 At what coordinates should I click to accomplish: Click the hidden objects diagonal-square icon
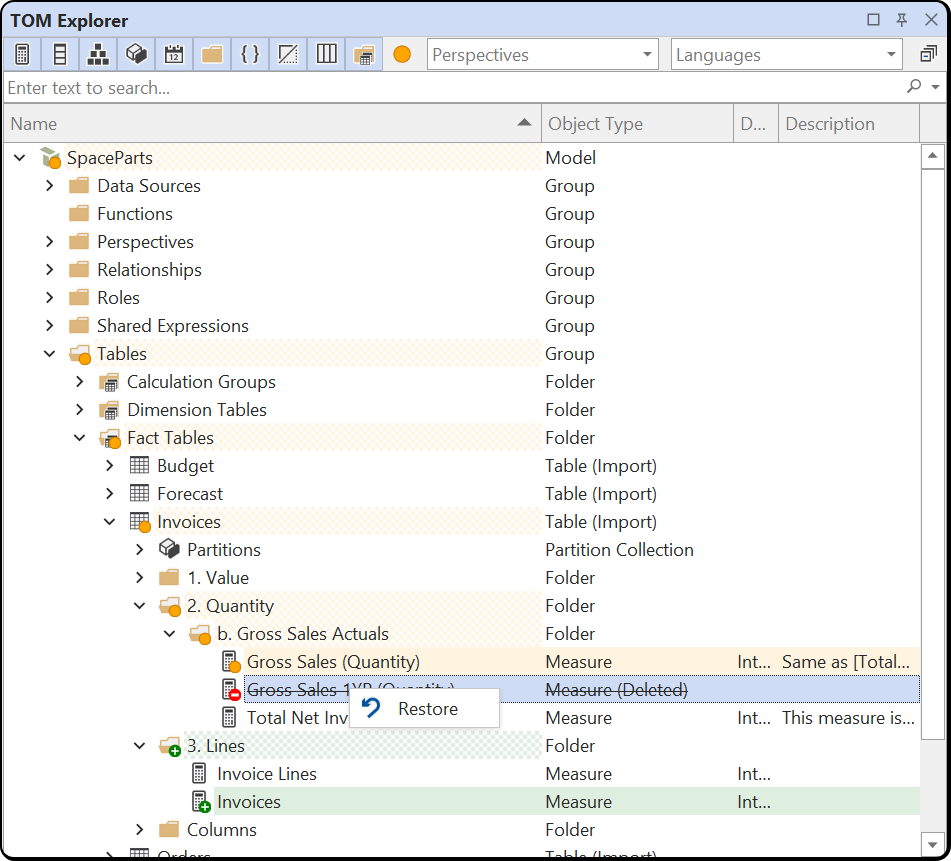pyautogui.click(x=288, y=55)
